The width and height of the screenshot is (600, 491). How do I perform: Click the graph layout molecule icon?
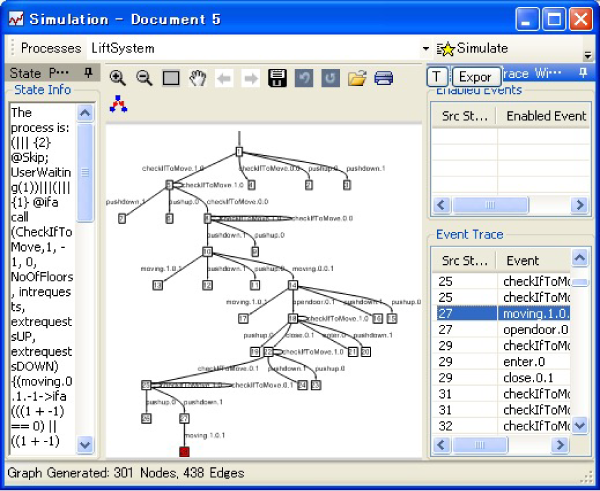(119, 103)
